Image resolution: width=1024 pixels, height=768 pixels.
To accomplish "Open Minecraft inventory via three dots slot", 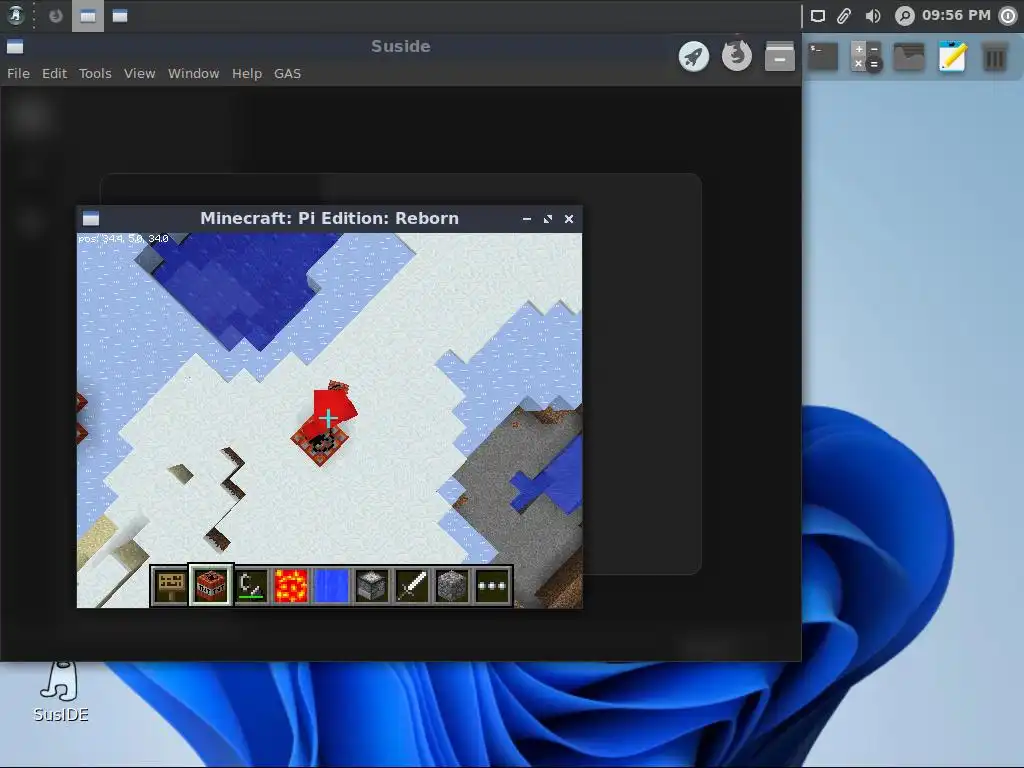I will tap(492, 586).
